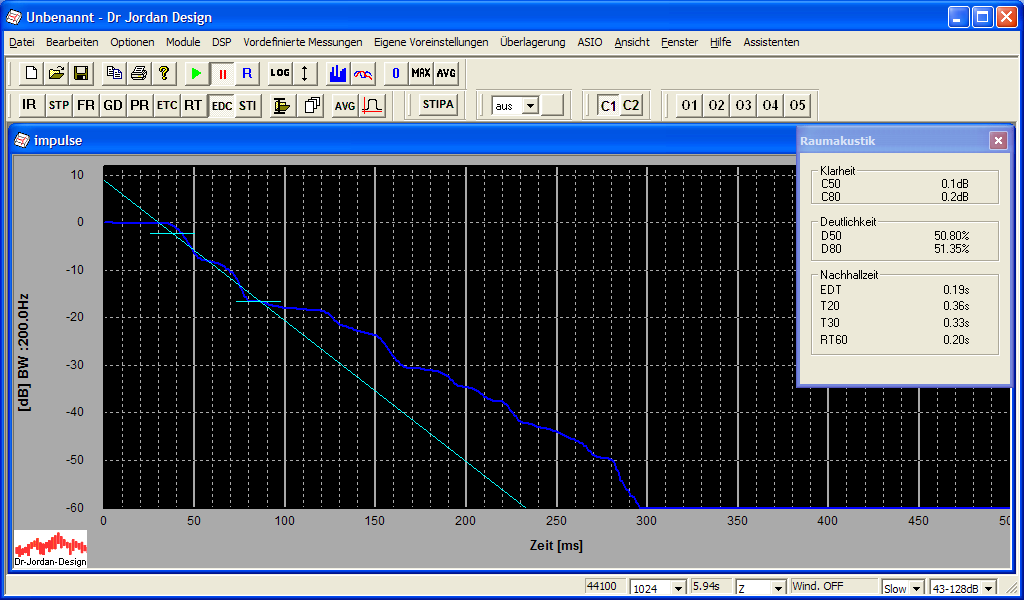Open the Überlagerung menu
Screen dimensions: 1024x600
pos(532,42)
